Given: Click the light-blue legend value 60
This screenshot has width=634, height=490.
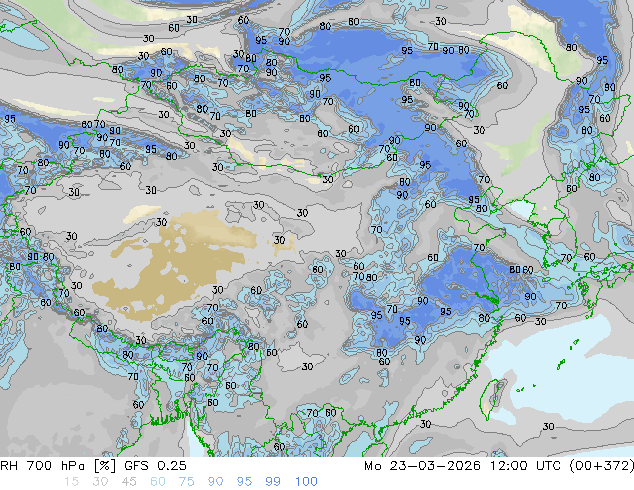Looking at the screenshot, I should [x=158, y=482].
